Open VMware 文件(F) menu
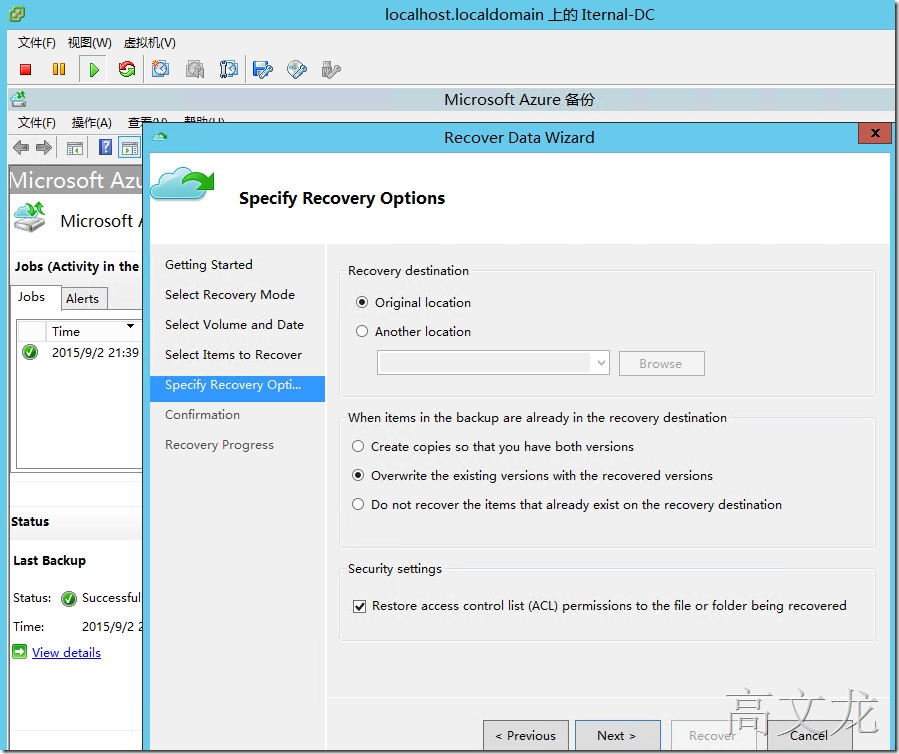 point(37,42)
